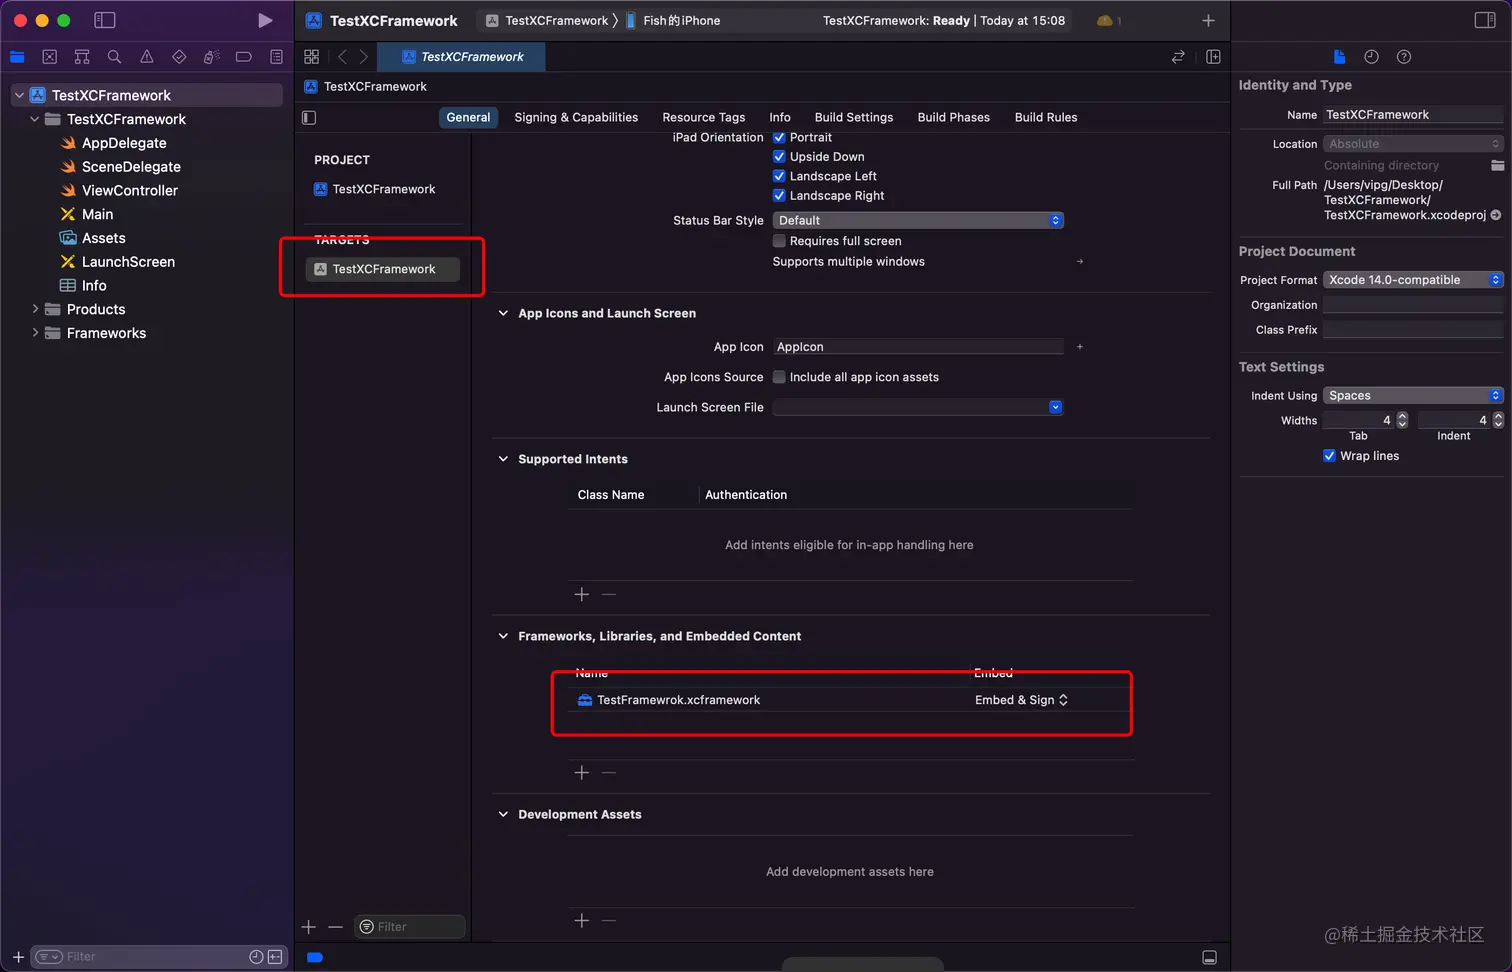This screenshot has width=1512, height=972.
Task: Go forward in editor history
Action: coord(363,57)
